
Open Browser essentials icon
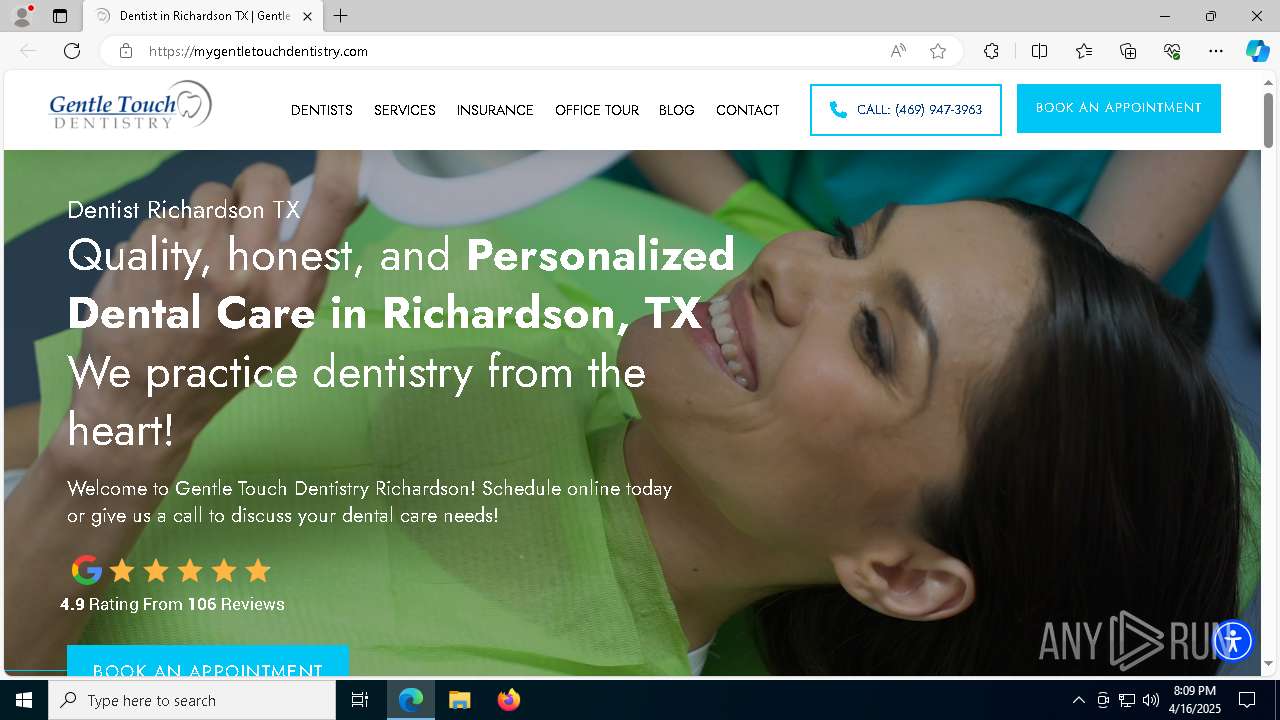(x=1172, y=51)
